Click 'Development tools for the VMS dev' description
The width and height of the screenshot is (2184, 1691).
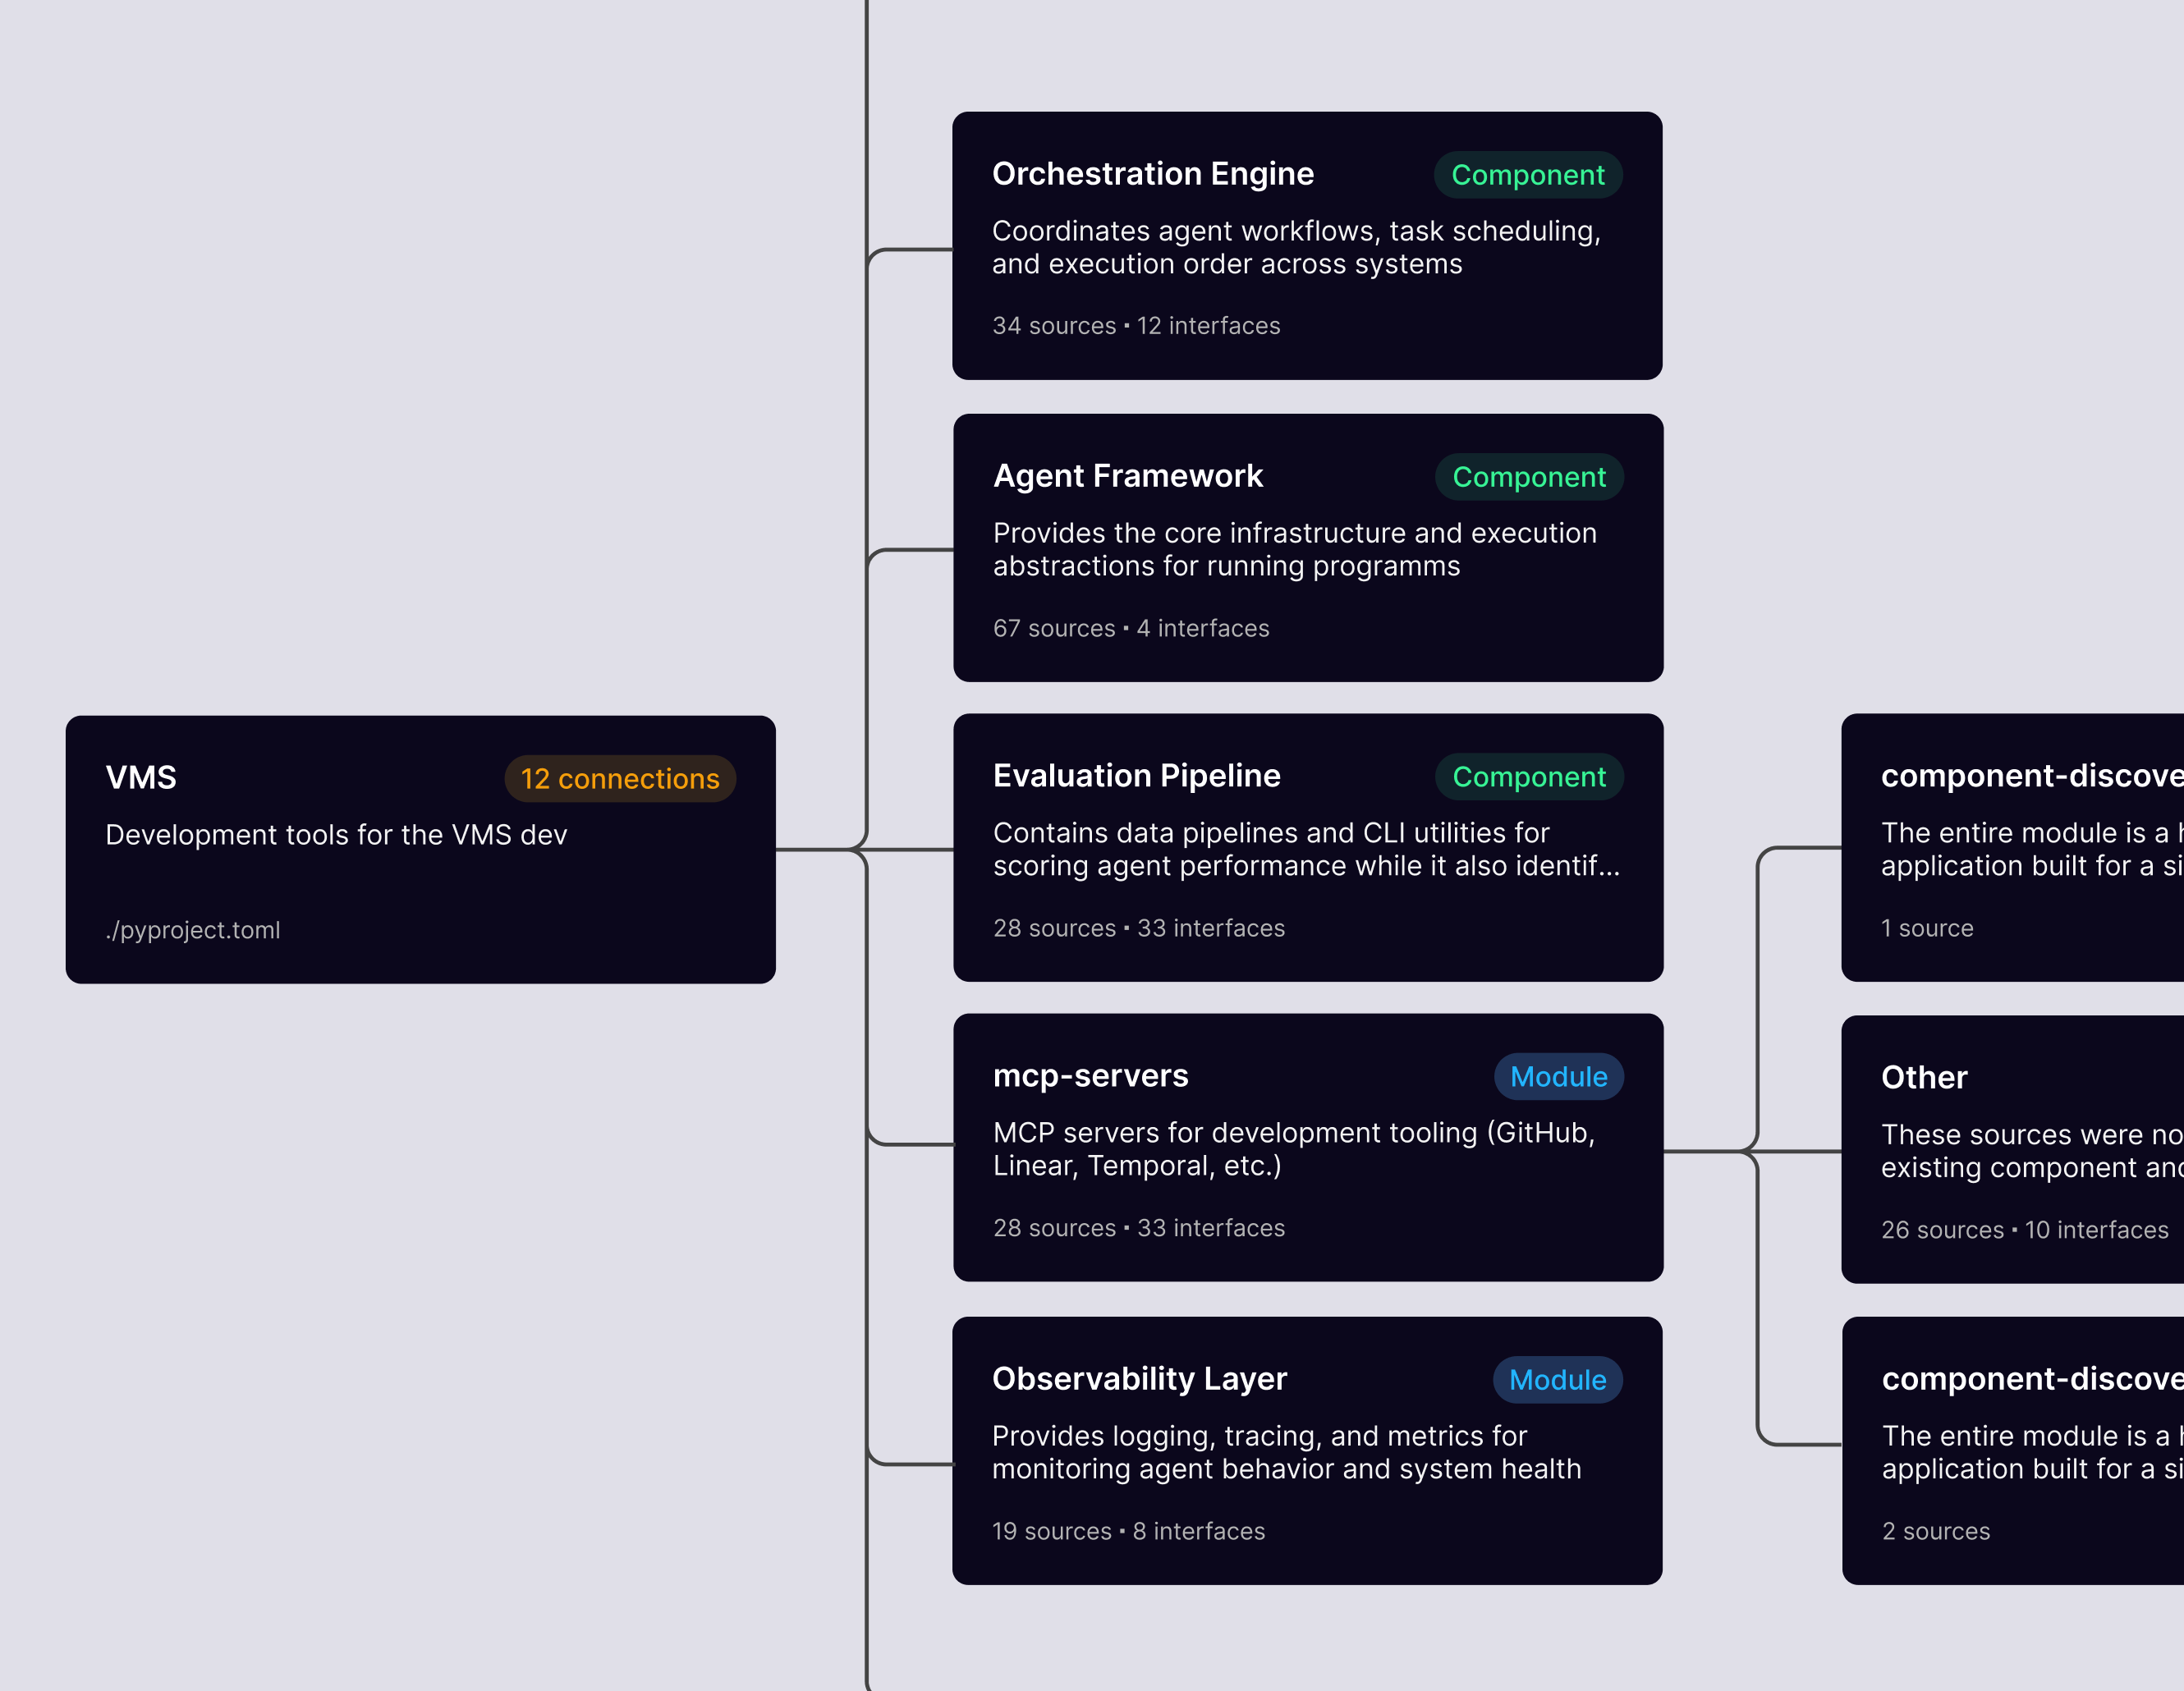point(336,835)
